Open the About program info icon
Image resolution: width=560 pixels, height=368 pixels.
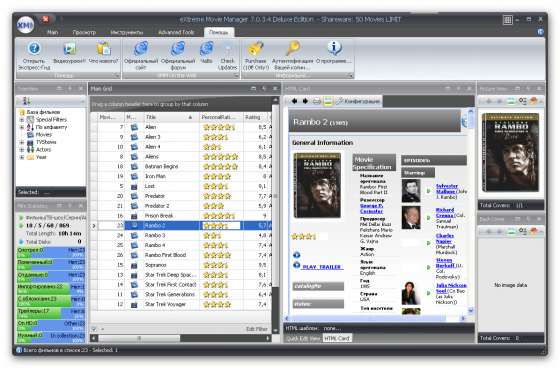point(334,48)
